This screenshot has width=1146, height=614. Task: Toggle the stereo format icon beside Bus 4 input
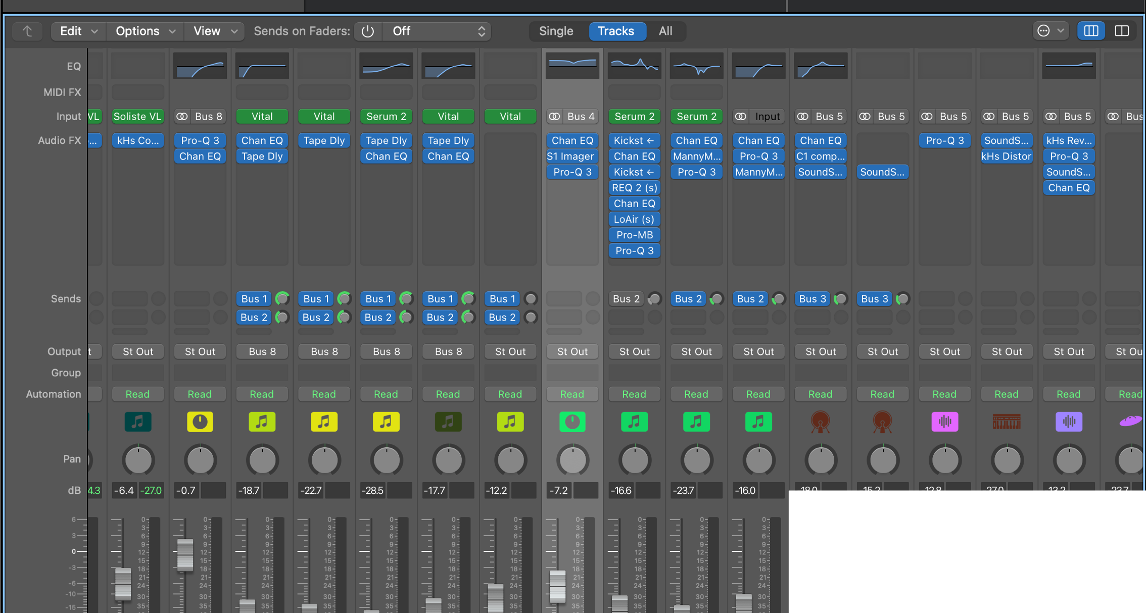(x=555, y=117)
